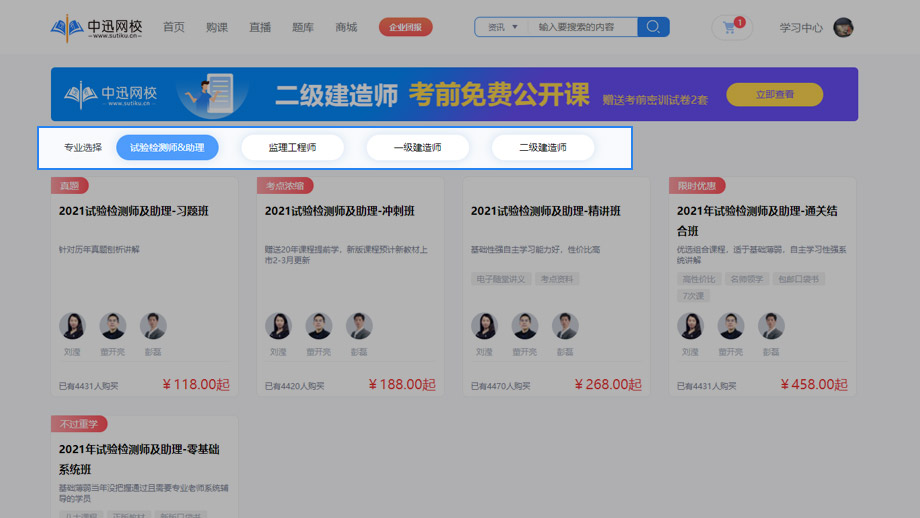
Task: Open 学习中心 link in header
Action: click(x=801, y=28)
